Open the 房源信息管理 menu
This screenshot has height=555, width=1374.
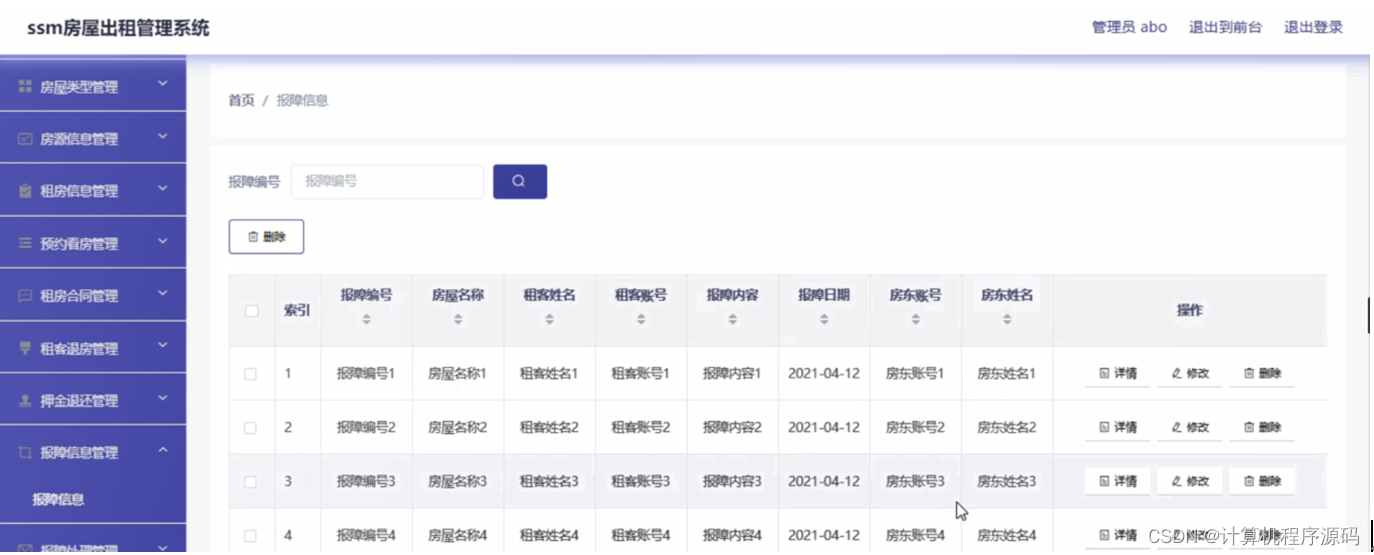[x=93, y=139]
